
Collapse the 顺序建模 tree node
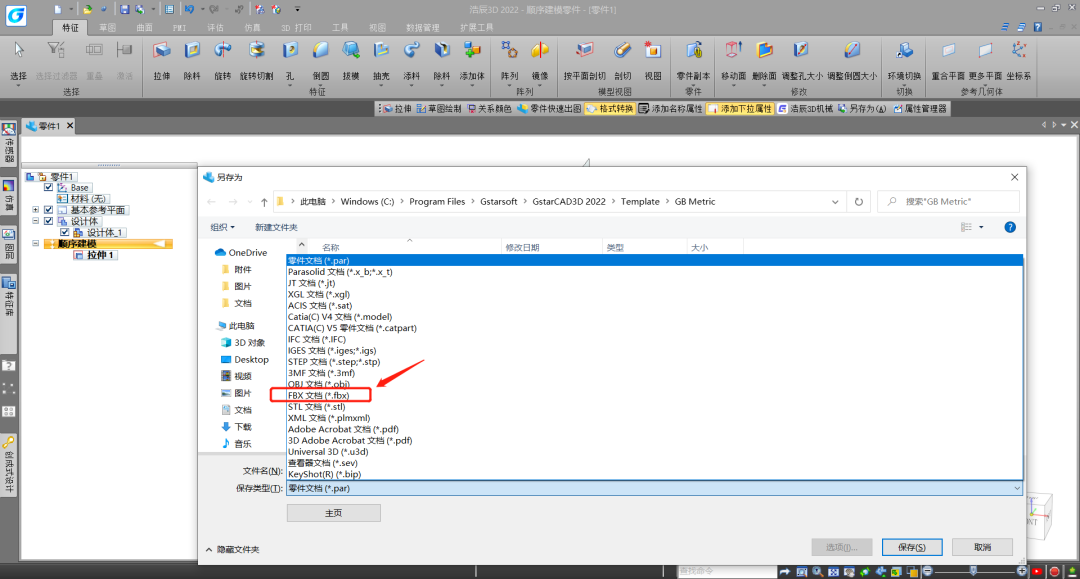(35, 244)
